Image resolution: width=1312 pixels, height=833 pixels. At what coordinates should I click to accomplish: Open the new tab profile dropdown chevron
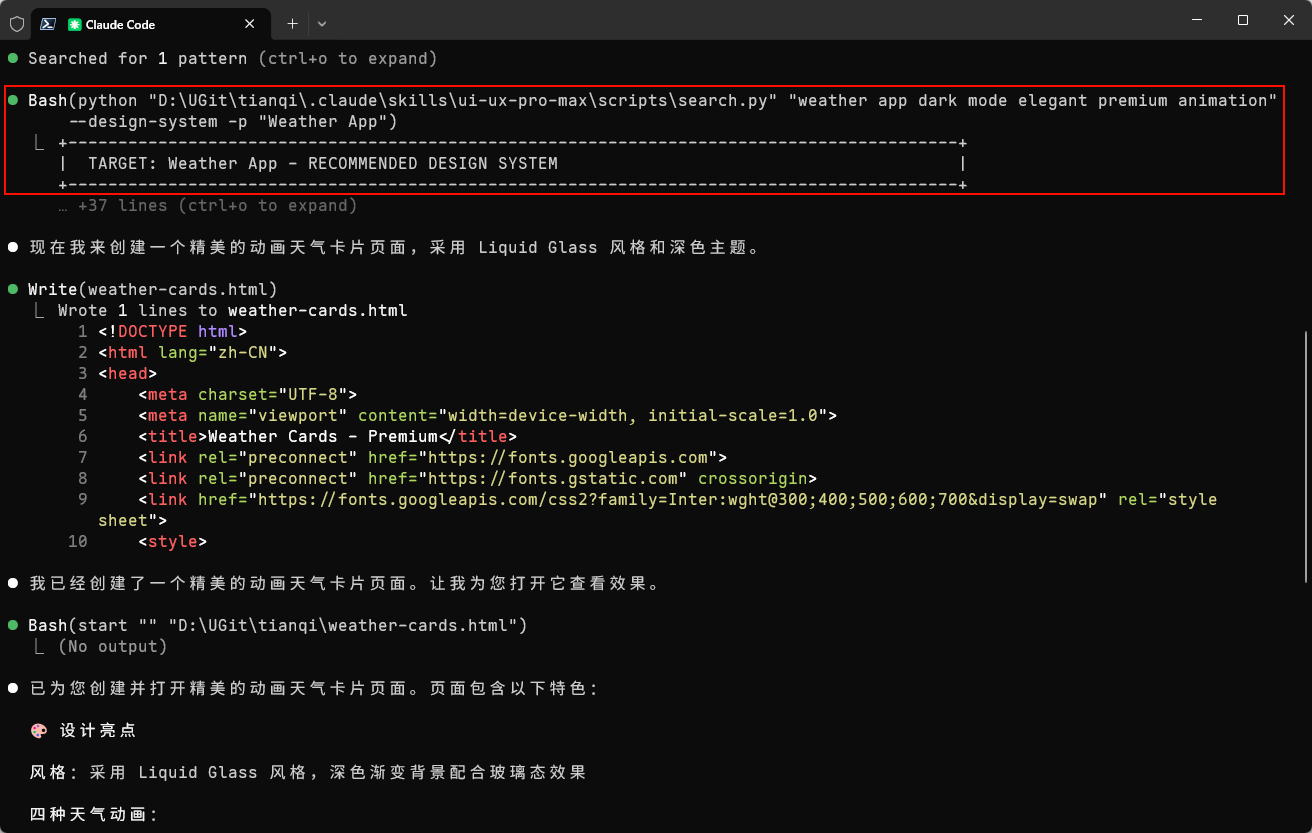(x=322, y=23)
